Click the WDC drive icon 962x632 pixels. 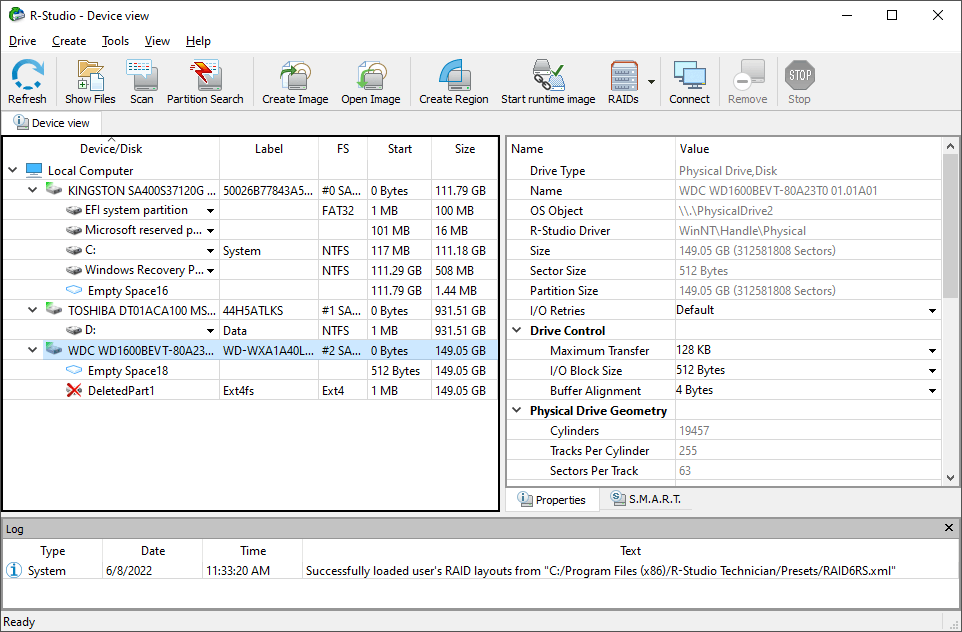coord(54,350)
